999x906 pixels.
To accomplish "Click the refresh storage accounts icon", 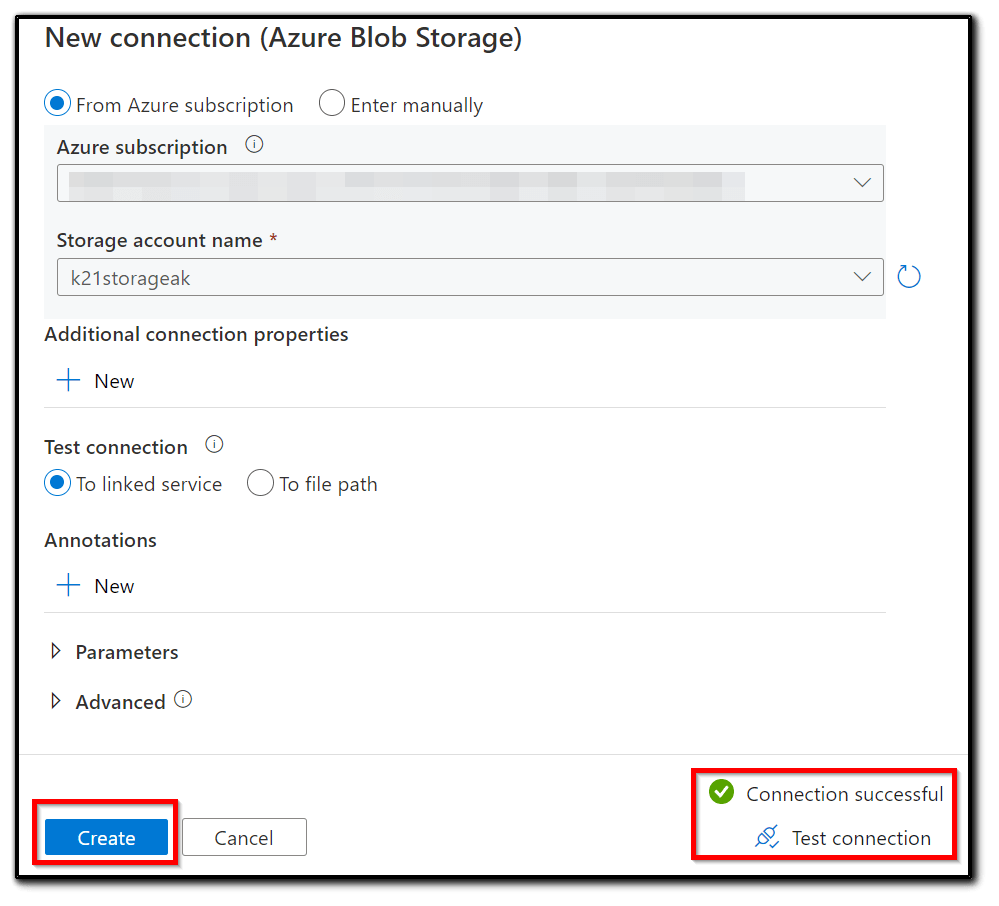I will pos(908,277).
